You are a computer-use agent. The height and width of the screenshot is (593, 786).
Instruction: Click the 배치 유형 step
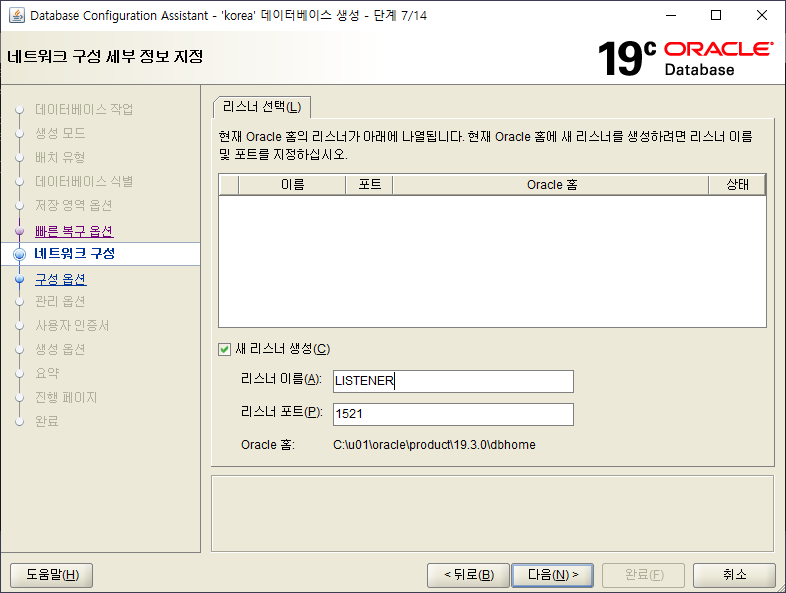pyautogui.click(x=60, y=157)
